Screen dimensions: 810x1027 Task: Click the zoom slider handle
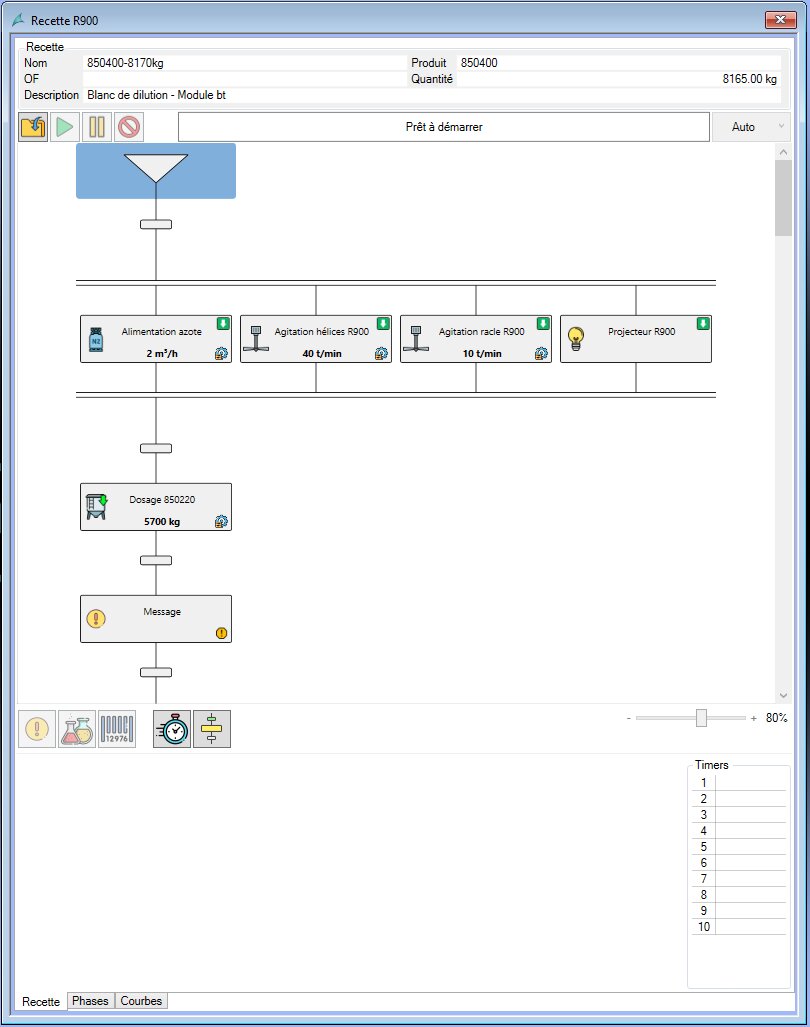click(x=702, y=718)
